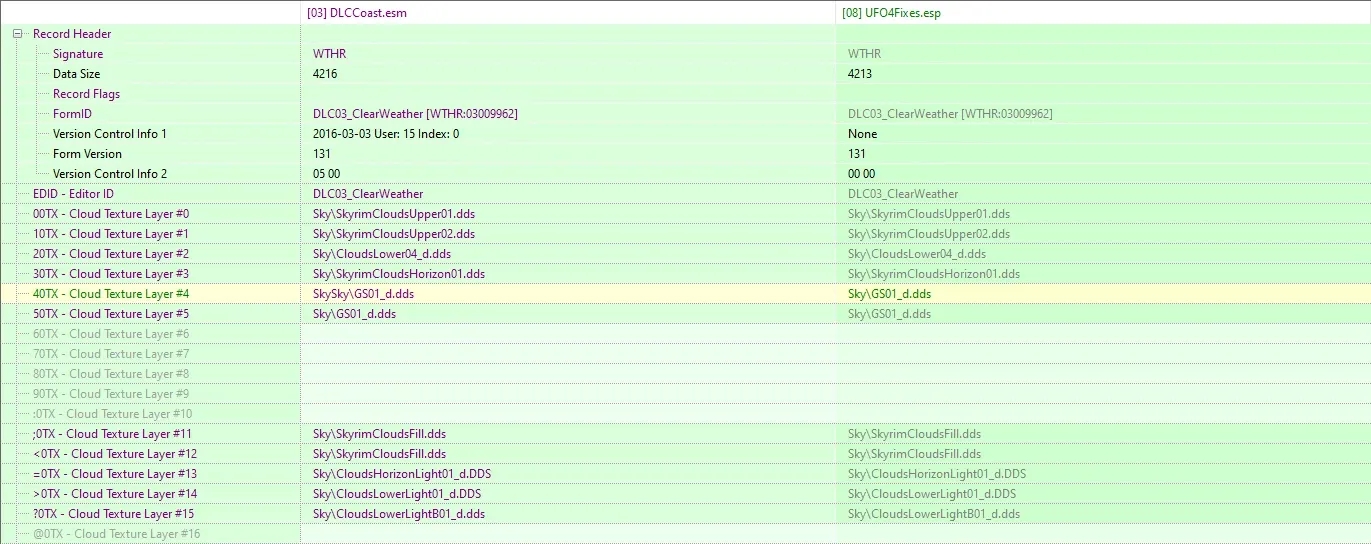Select 60TX - Cloud Texture Layer #6
The image size is (1371, 544).
pyautogui.click(x=111, y=334)
